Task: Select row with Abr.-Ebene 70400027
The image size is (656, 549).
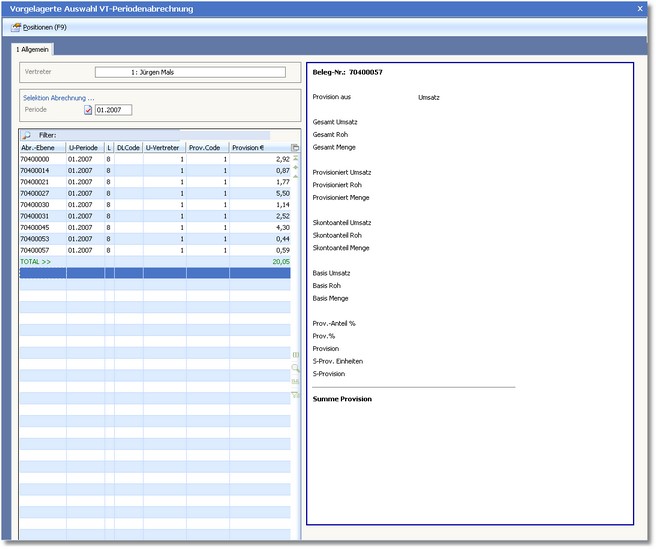Action: pos(42,193)
